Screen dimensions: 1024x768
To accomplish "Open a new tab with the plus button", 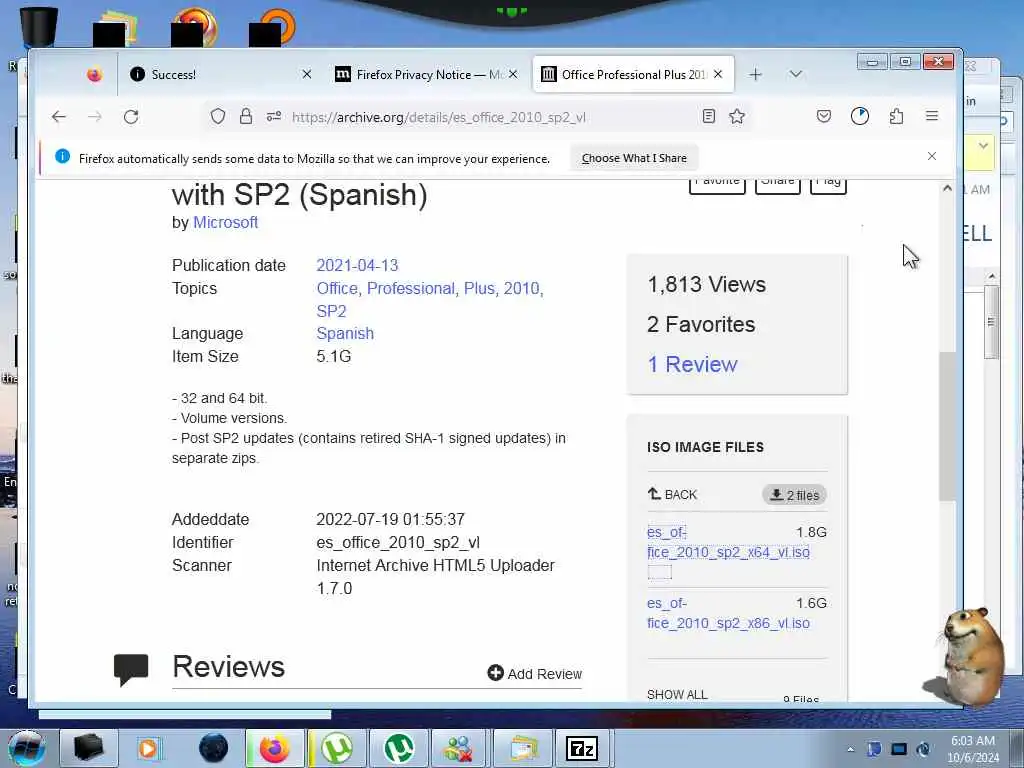I will pyautogui.click(x=756, y=74).
